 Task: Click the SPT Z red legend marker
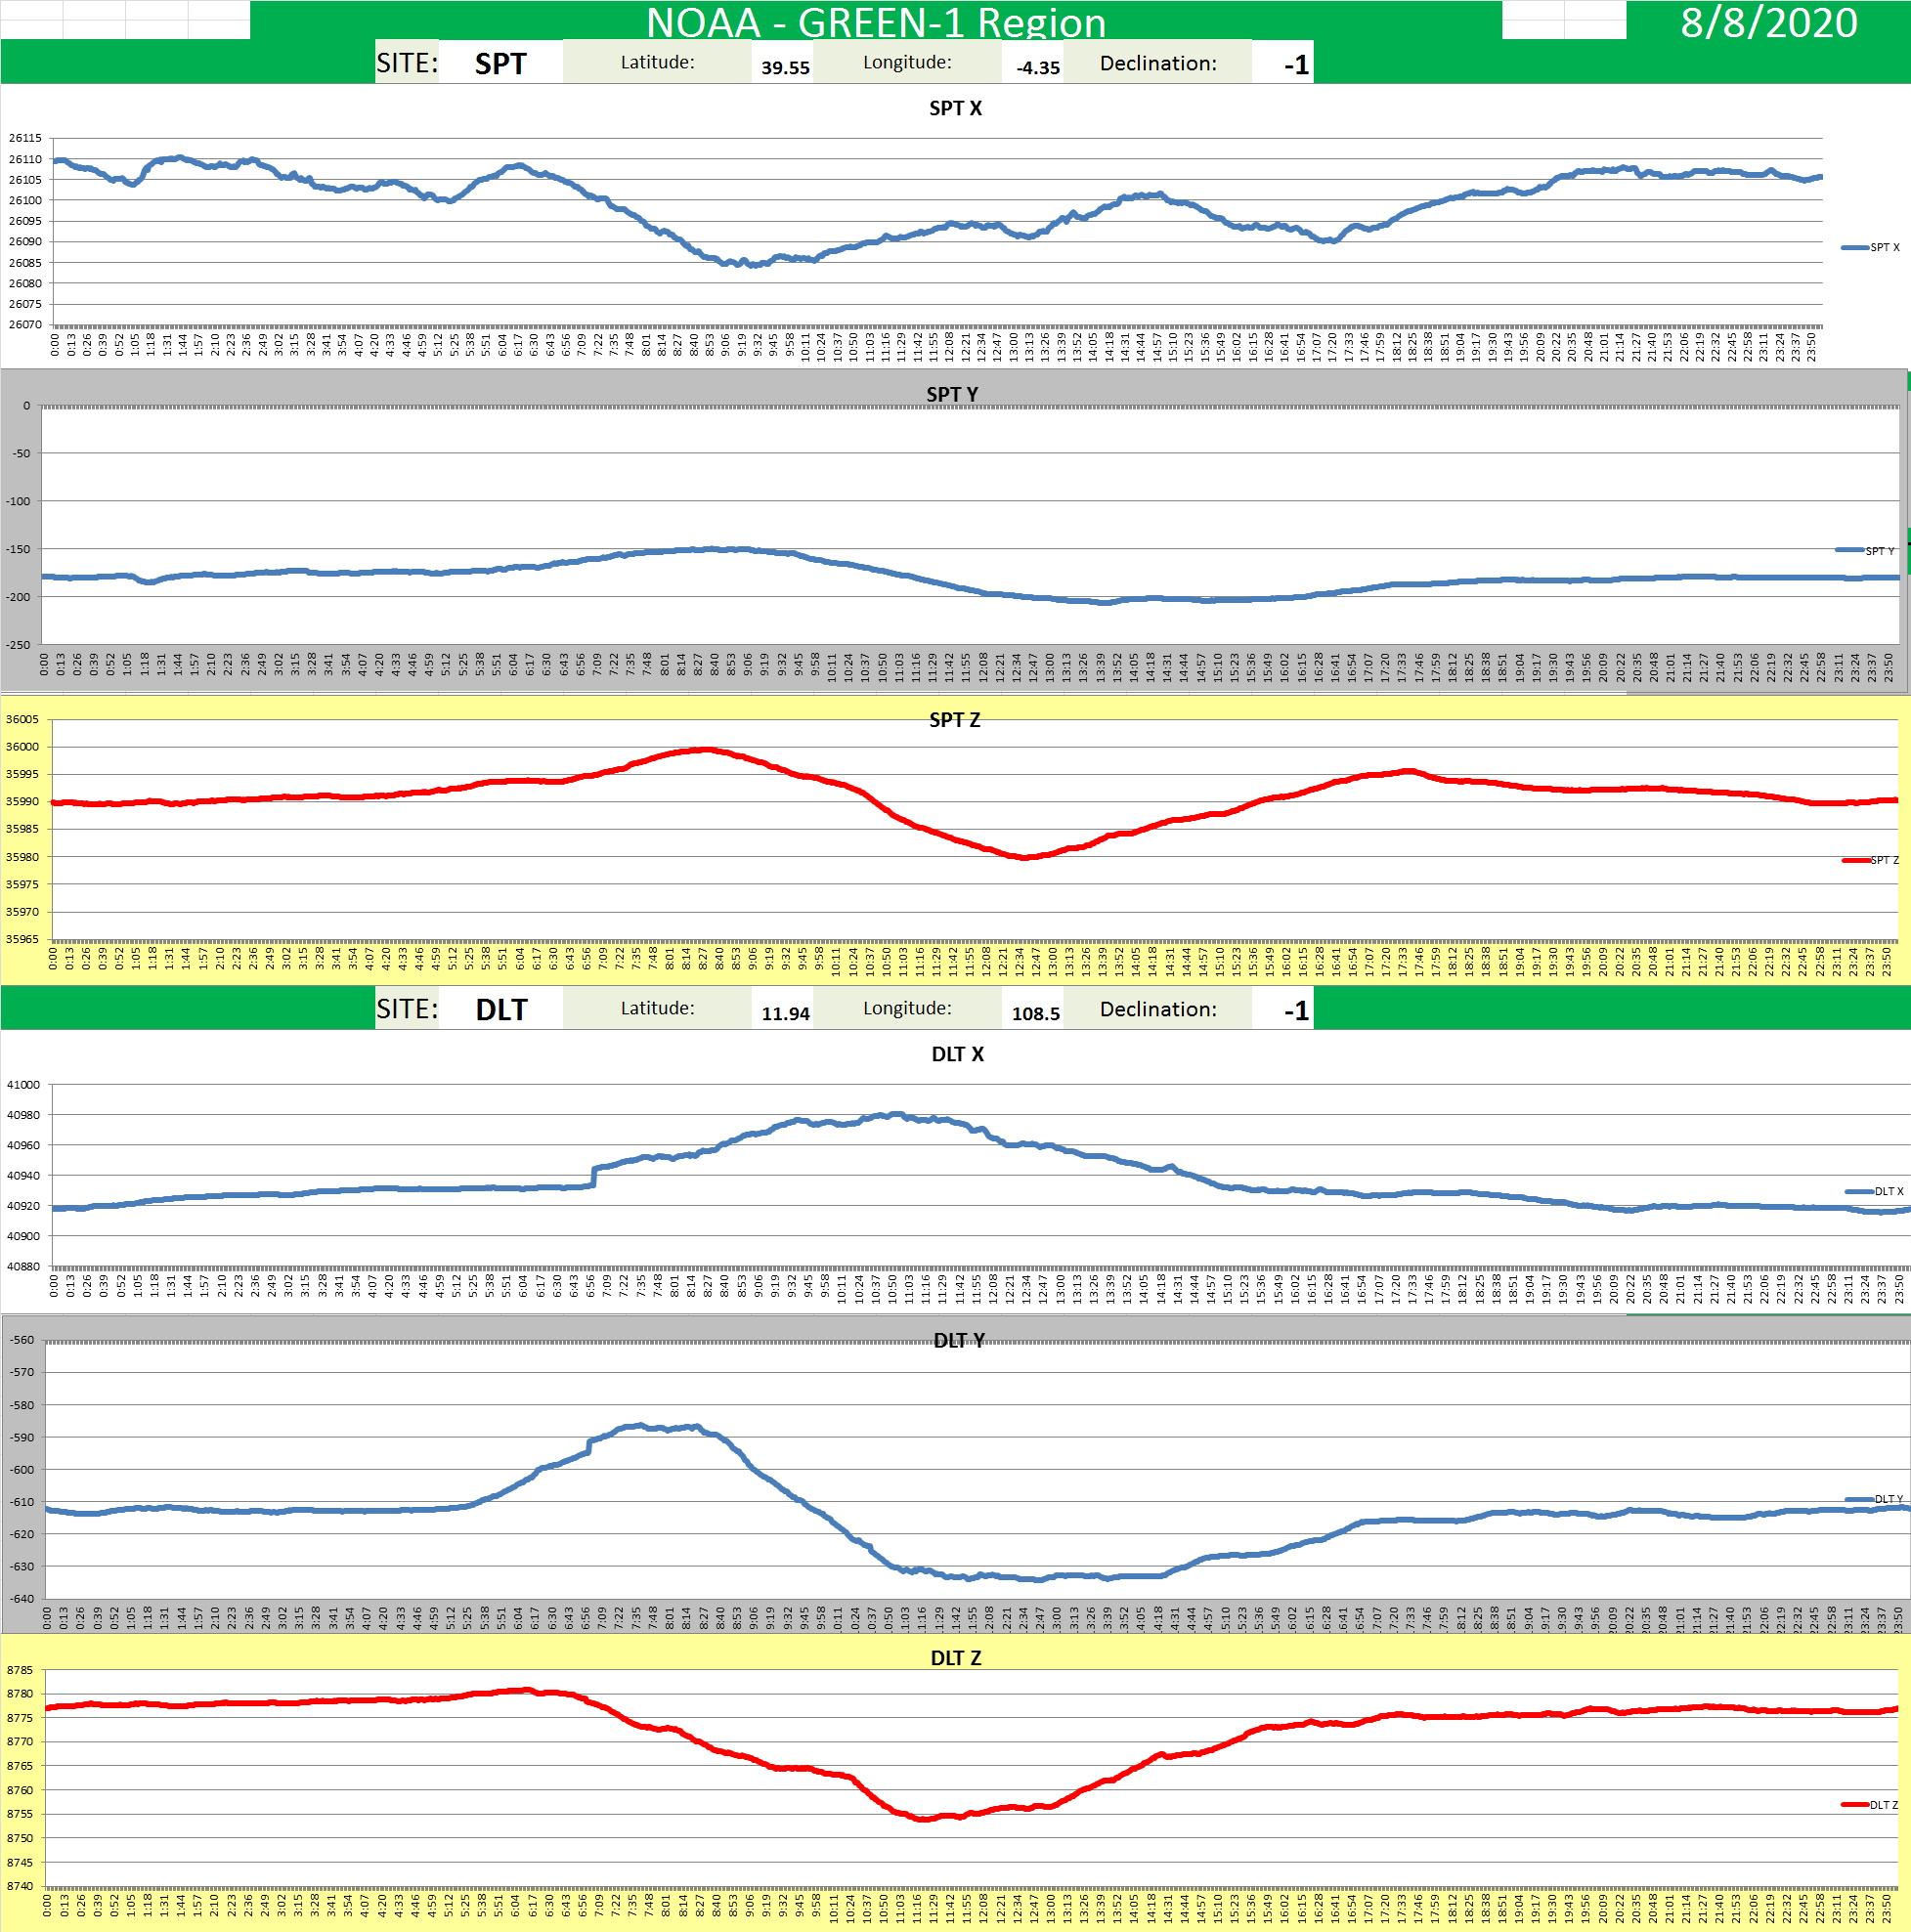tap(1855, 860)
